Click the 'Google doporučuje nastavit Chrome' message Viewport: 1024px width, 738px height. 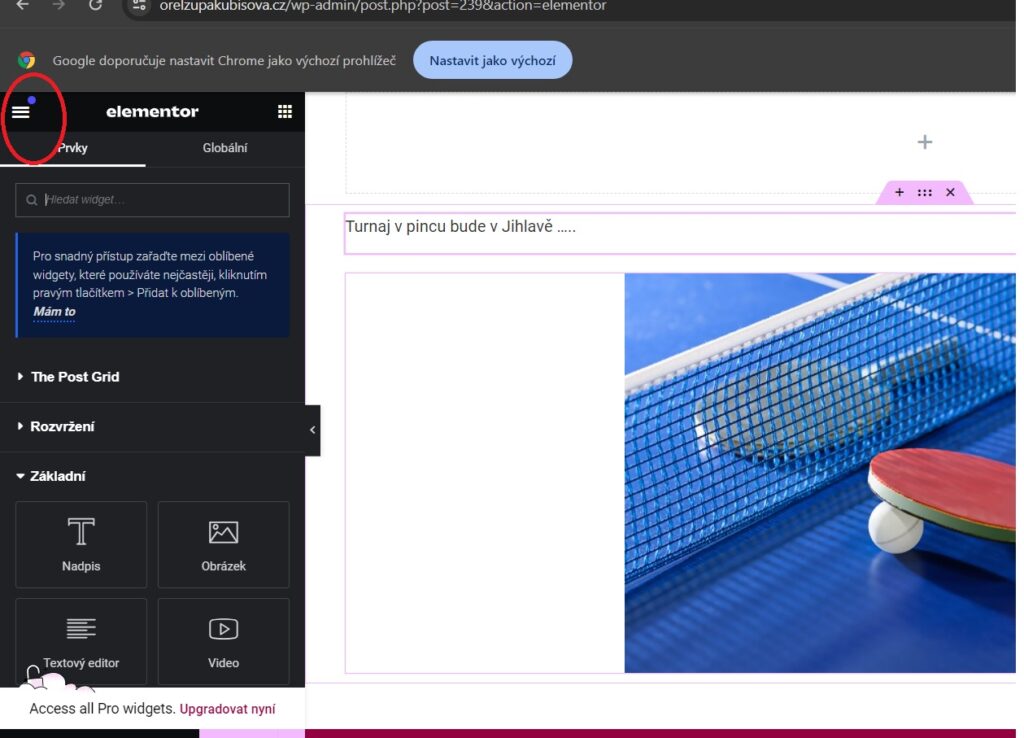pyautogui.click(x=224, y=61)
